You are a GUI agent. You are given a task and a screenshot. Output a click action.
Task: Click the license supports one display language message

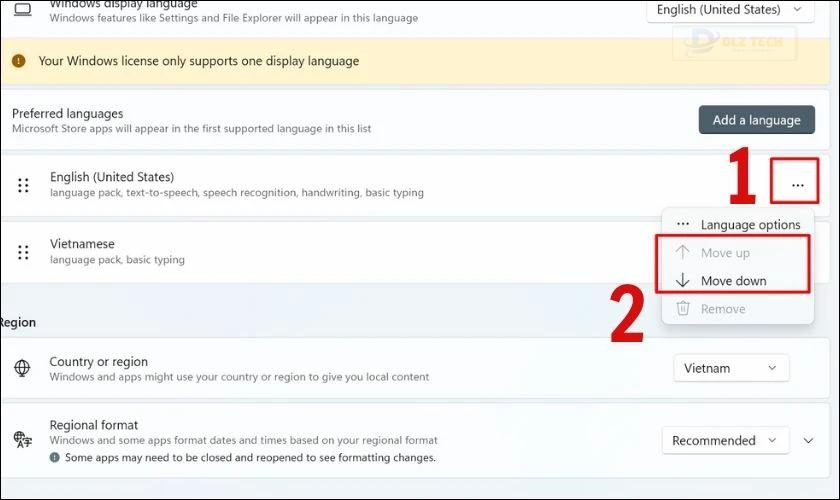[x=199, y=61]
